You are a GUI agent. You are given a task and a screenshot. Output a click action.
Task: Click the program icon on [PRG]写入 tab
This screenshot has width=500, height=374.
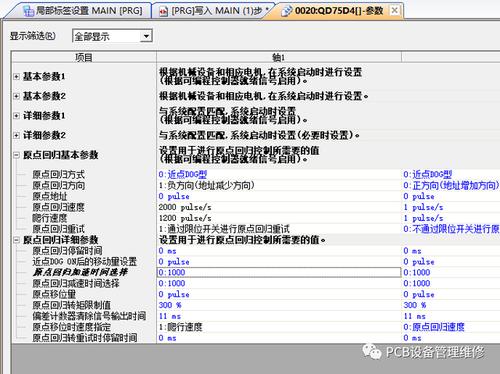click(x=163, y=12)
